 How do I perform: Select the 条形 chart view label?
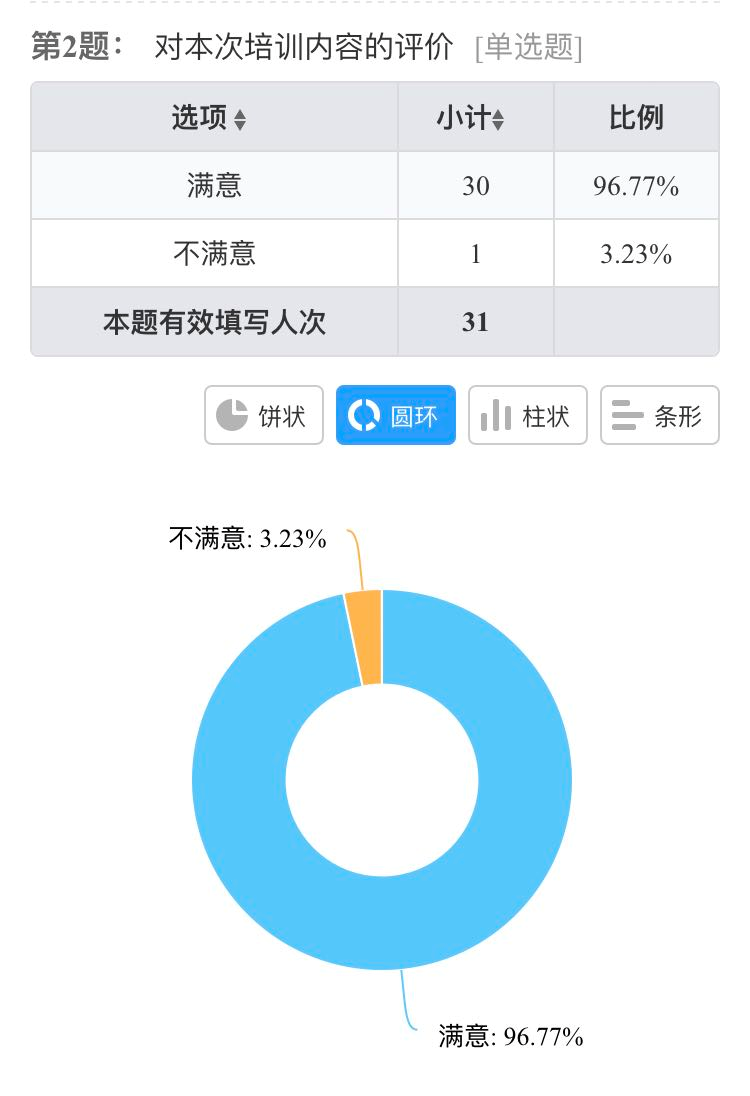point(678,417)
